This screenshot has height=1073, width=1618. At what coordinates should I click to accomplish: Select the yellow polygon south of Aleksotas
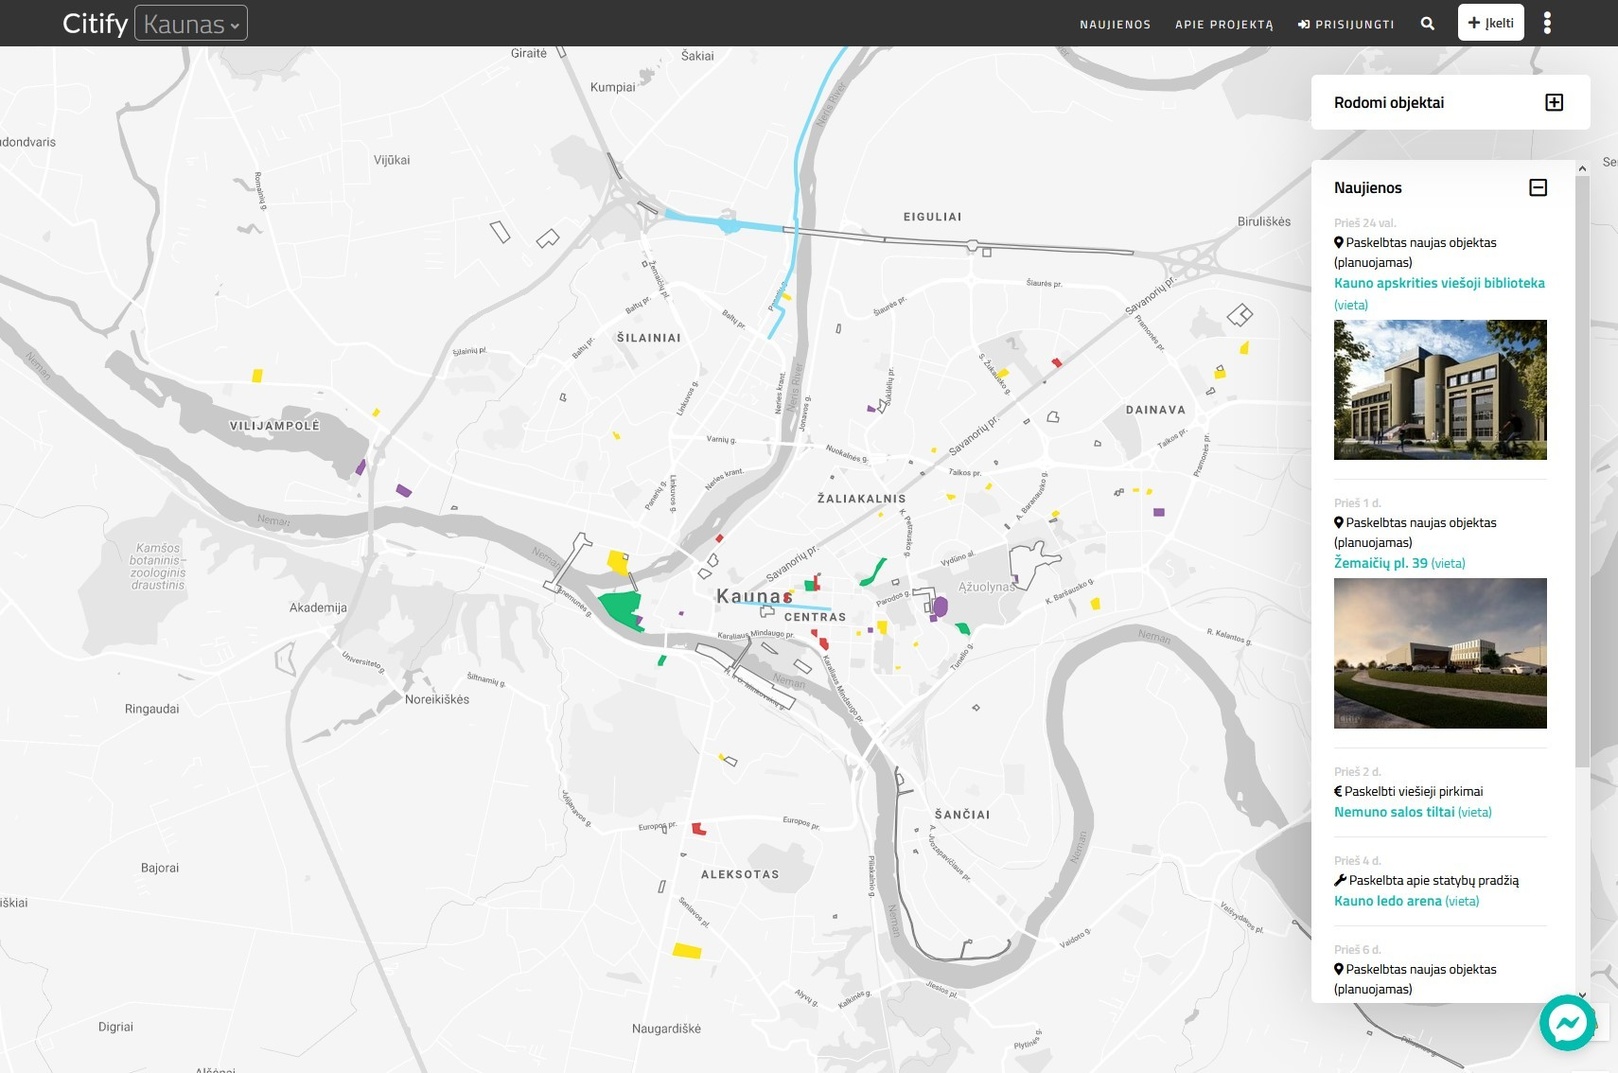tap(687, 950)
